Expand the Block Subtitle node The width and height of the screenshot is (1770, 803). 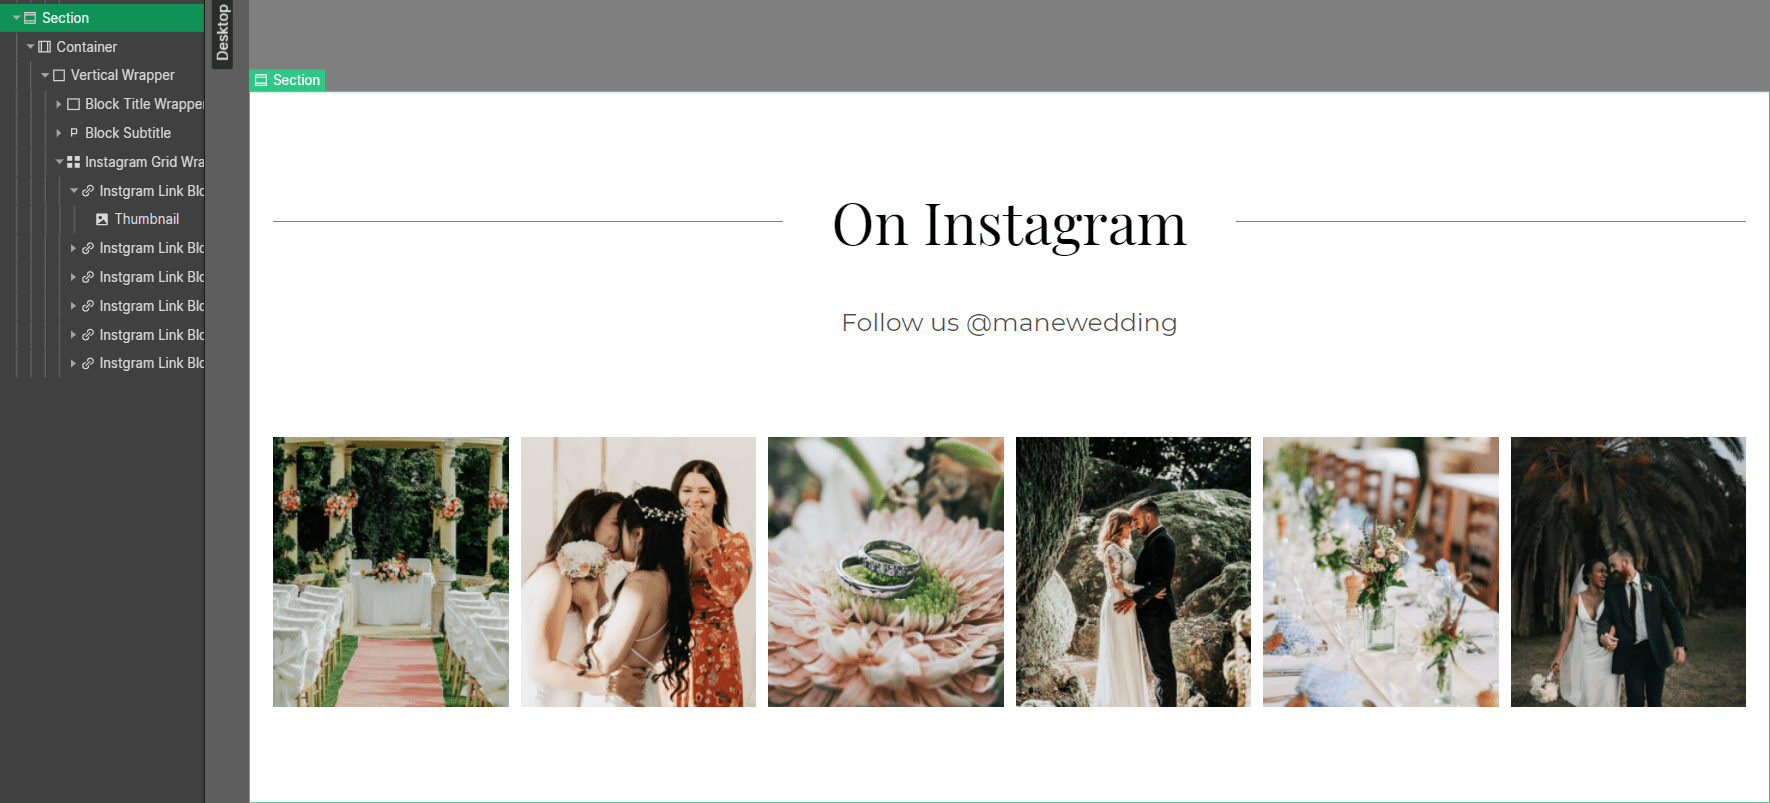pyautogui.click(x=59, y=133)
